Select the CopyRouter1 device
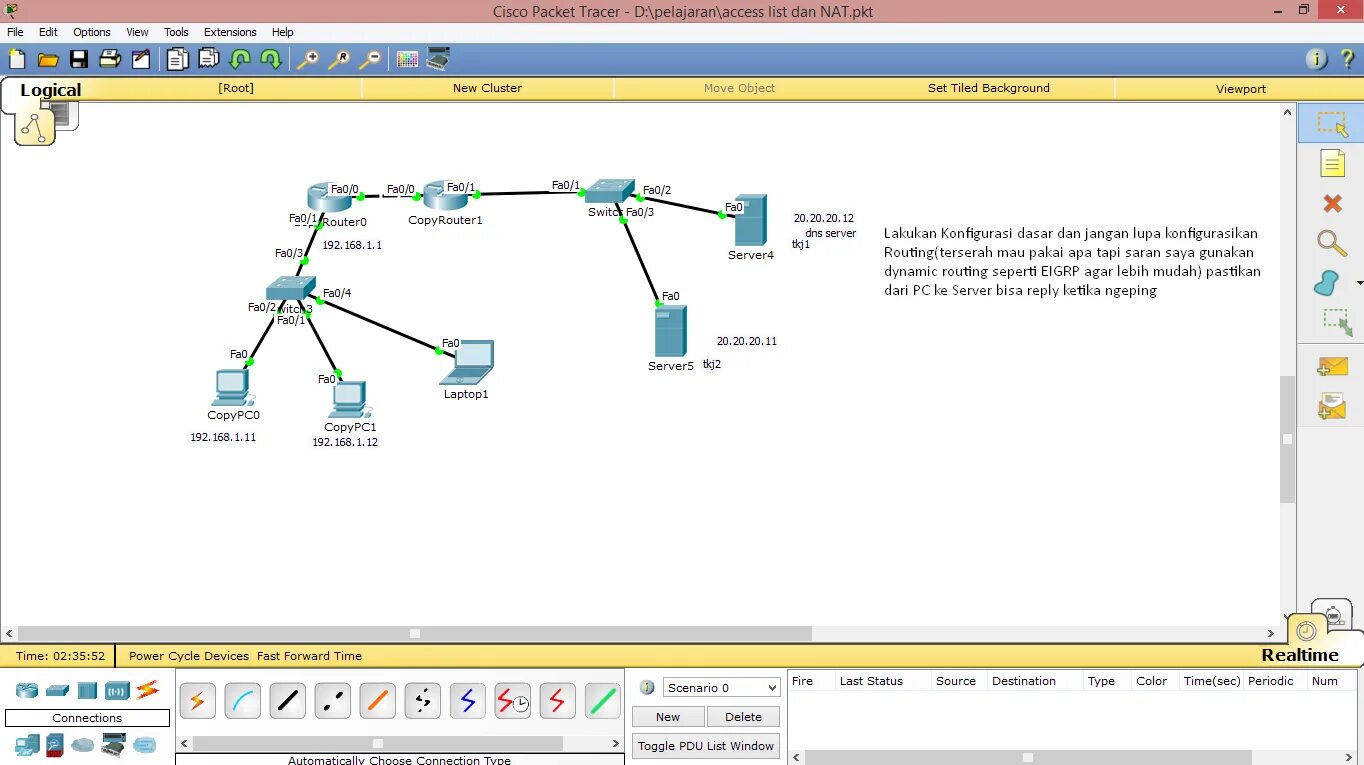1364x765 pixels. click(x=445, y=197)
